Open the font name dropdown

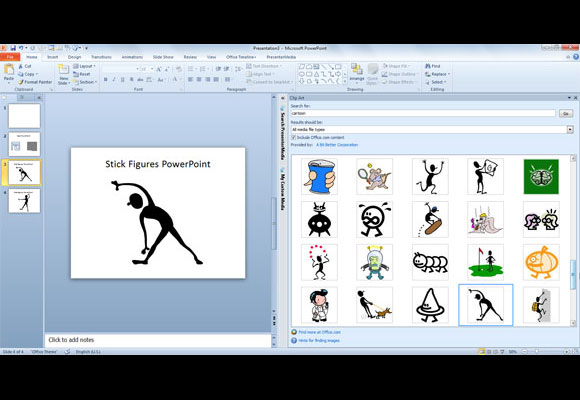click(x=137, y=69)
